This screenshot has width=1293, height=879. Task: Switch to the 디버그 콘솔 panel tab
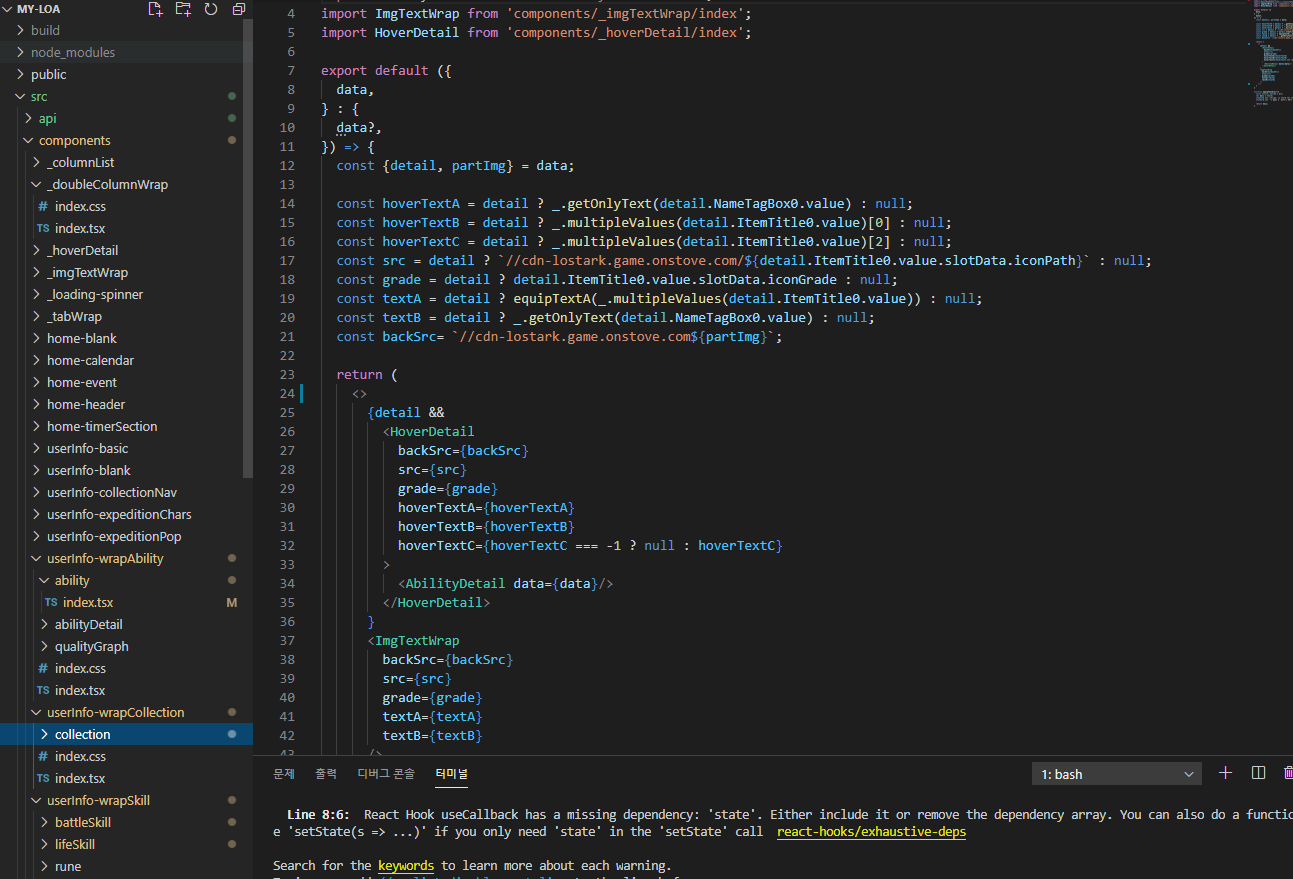386,774
